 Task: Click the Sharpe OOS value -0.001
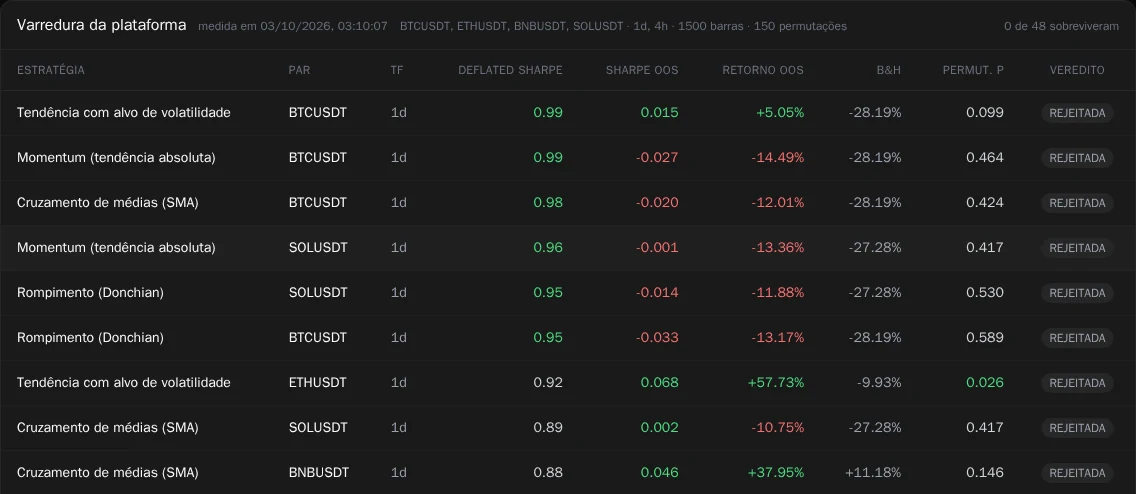click(657, 248)
